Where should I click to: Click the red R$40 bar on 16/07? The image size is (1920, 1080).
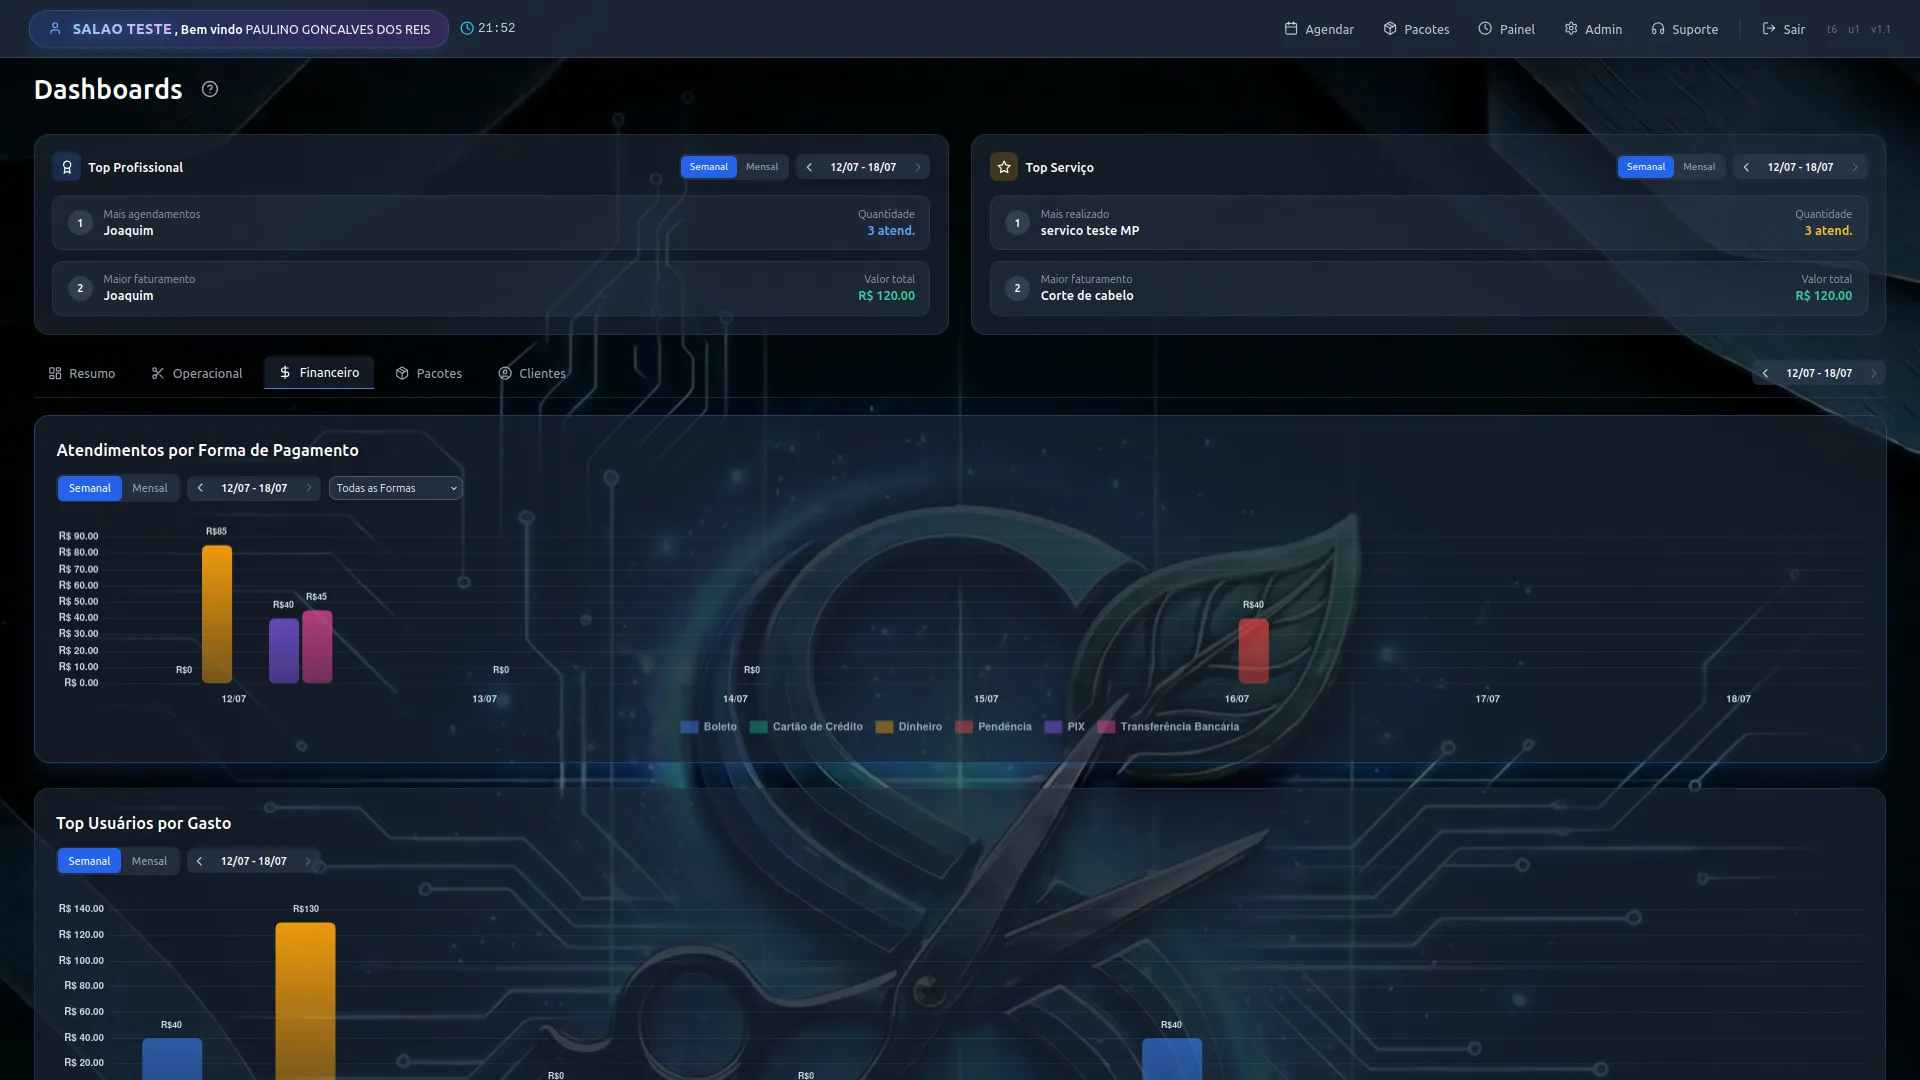point(1254,651)
